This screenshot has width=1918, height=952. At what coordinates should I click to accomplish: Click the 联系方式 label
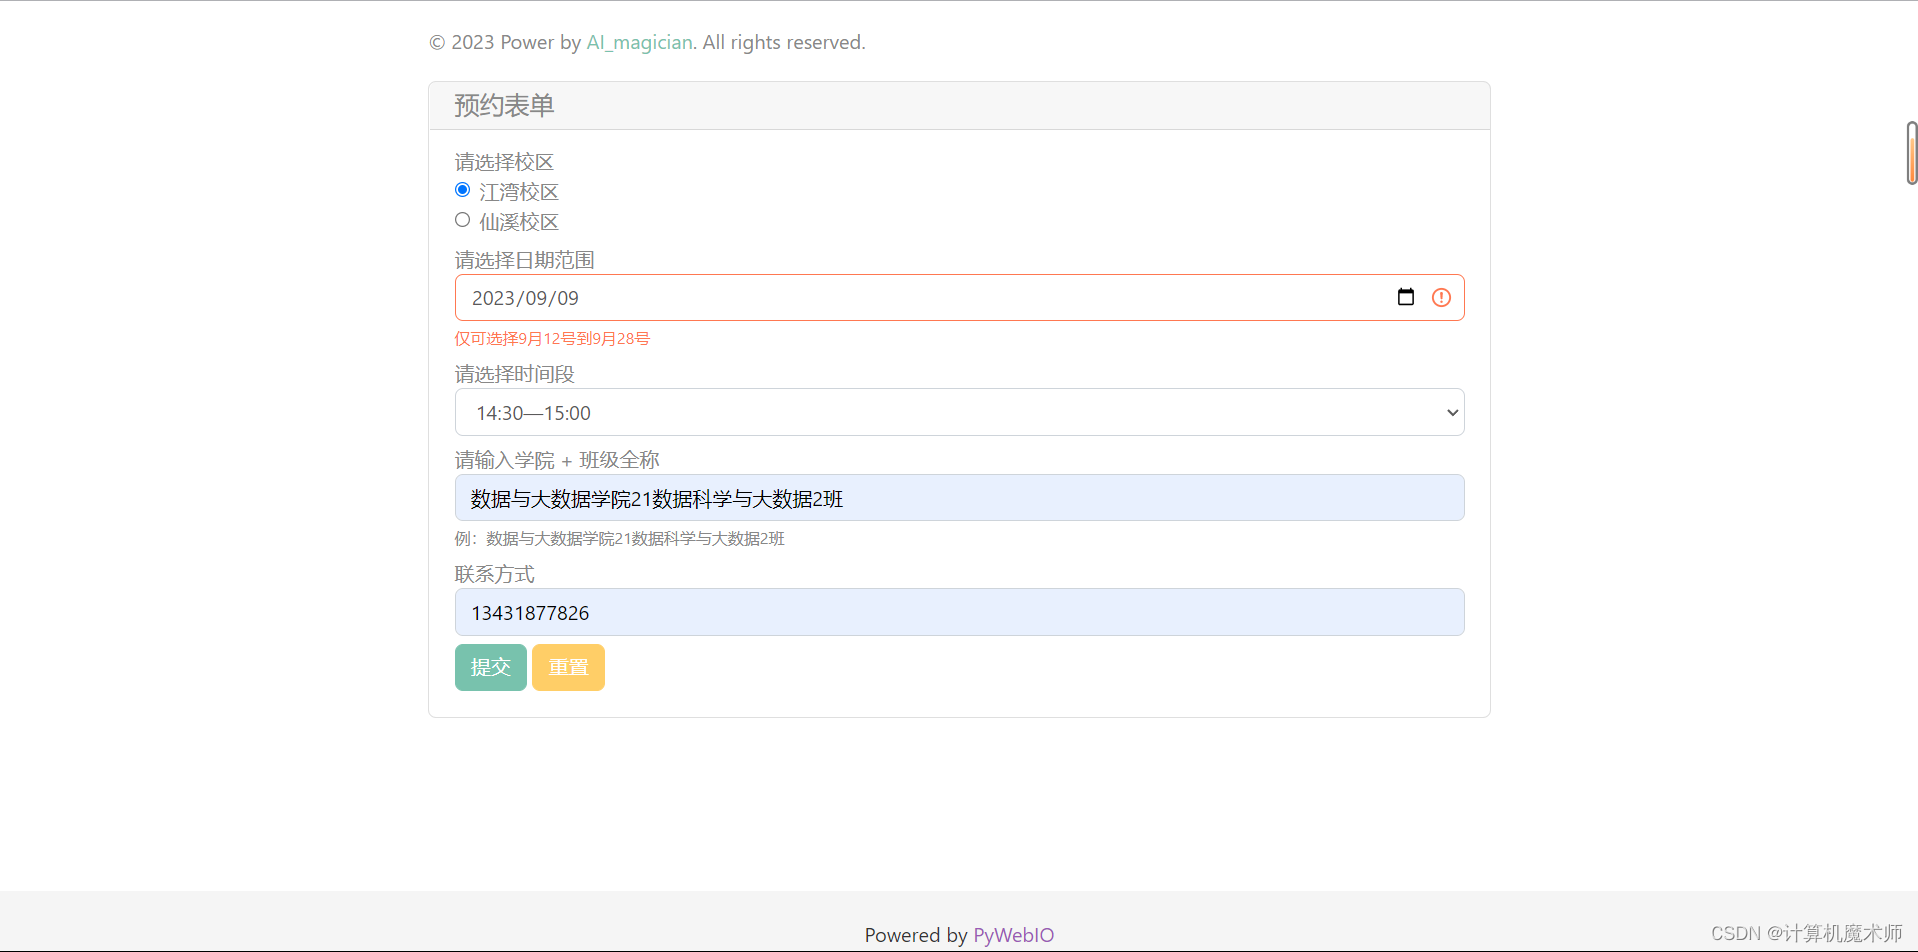[494, 574]
